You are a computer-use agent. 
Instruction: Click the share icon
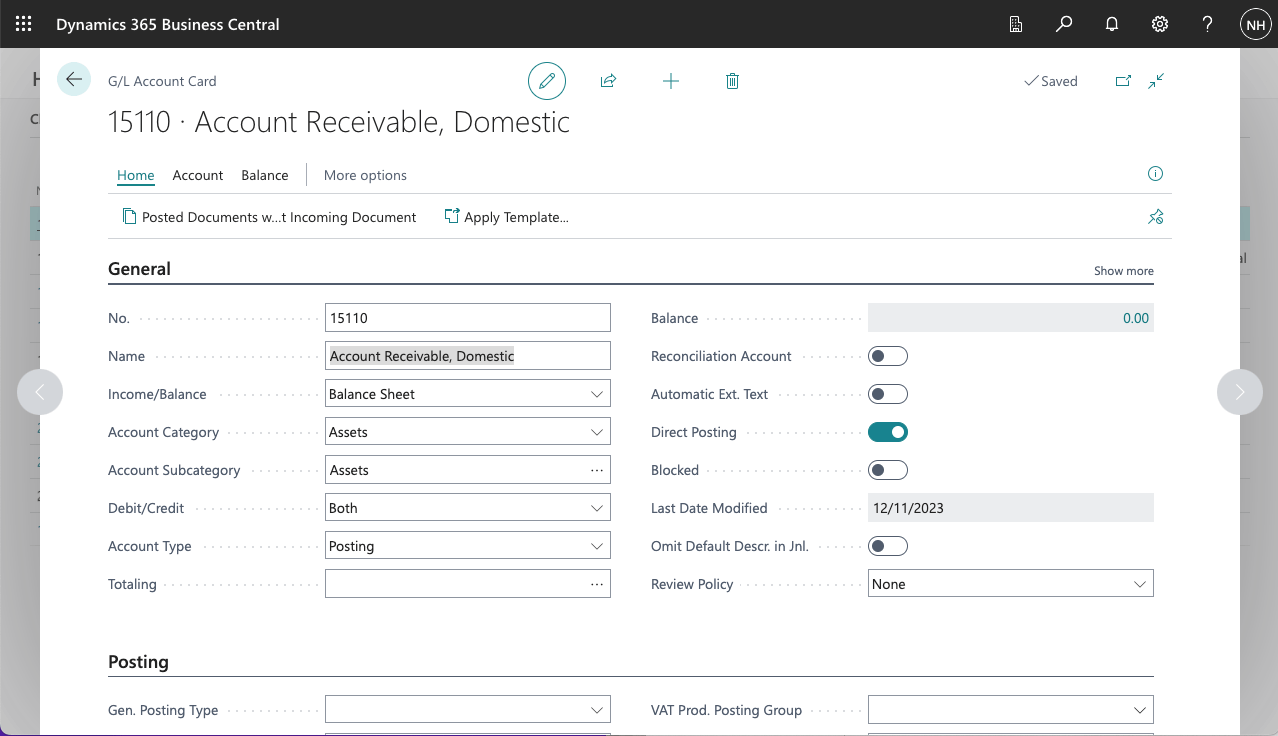point(608,81)
